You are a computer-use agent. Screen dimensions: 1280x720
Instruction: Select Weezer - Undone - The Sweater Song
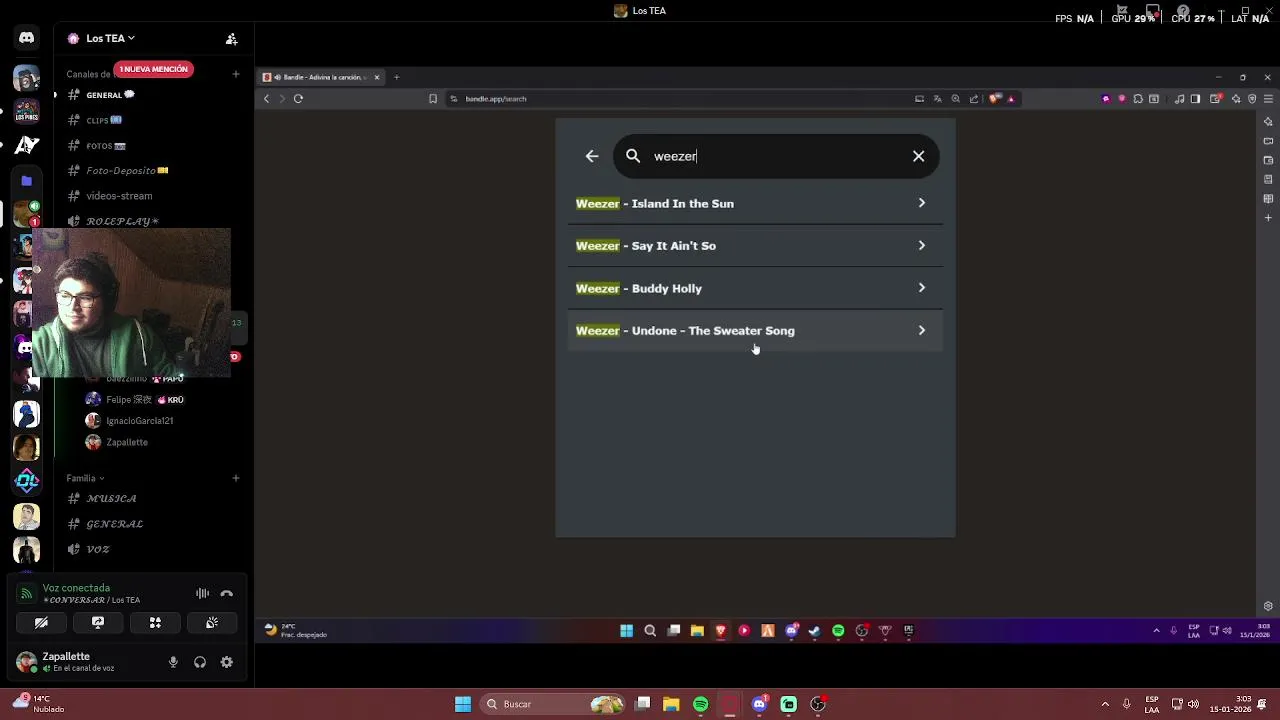click(755, 331)
